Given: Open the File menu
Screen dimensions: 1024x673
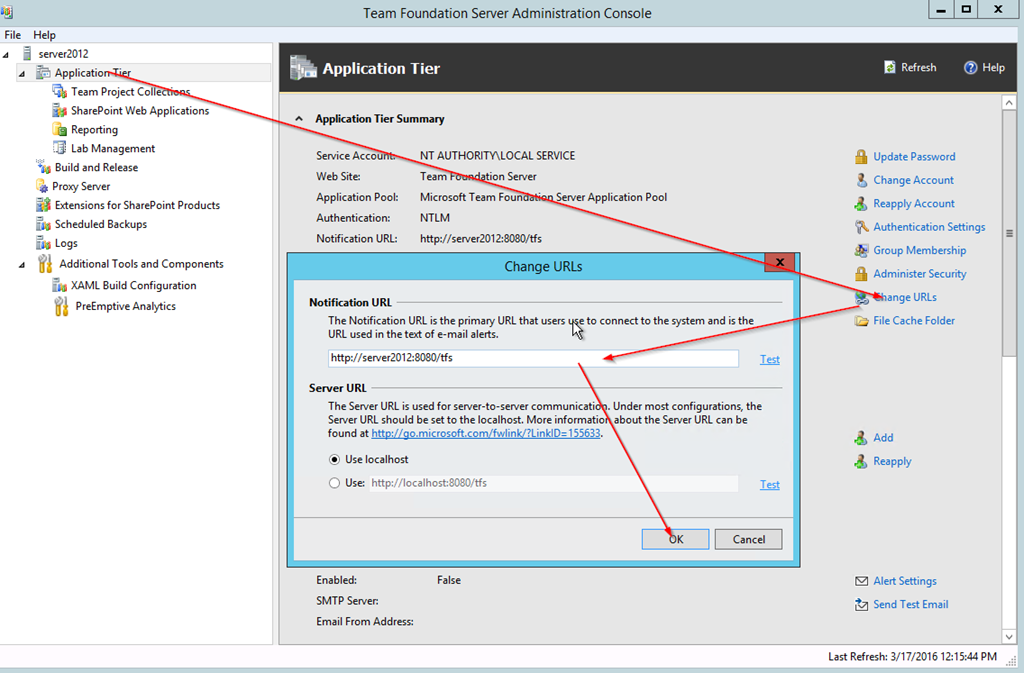Looking at the screenshot, I should coord(13,35).
